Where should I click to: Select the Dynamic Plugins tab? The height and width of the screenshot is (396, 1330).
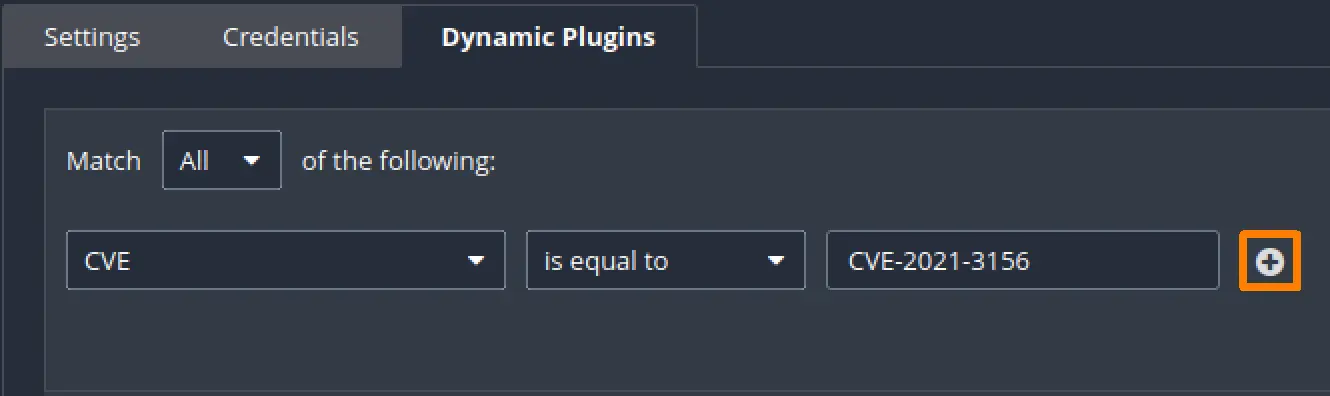click(548, 38)
